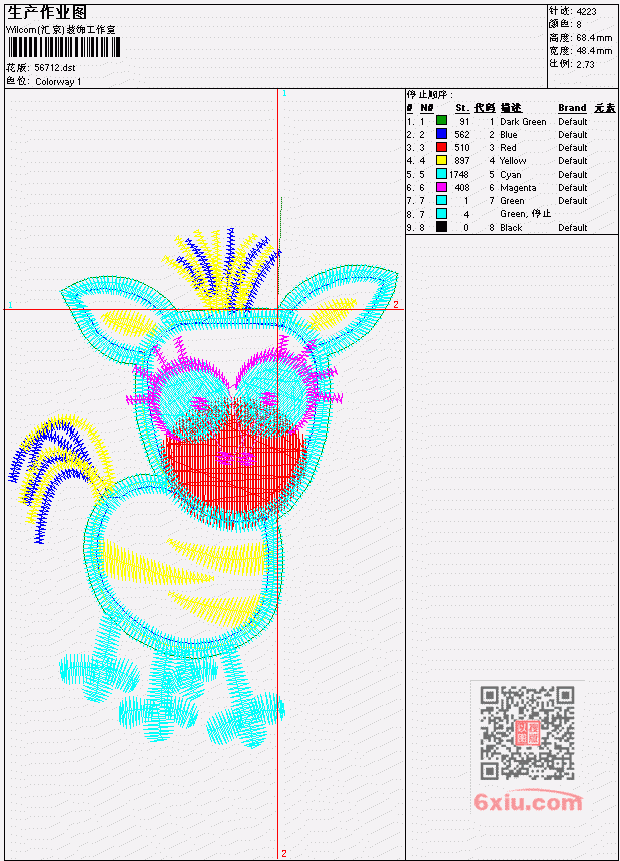Click the '颜色: 8' colors entry
This screenshot has width=620, height=861.
pos(565,24)
